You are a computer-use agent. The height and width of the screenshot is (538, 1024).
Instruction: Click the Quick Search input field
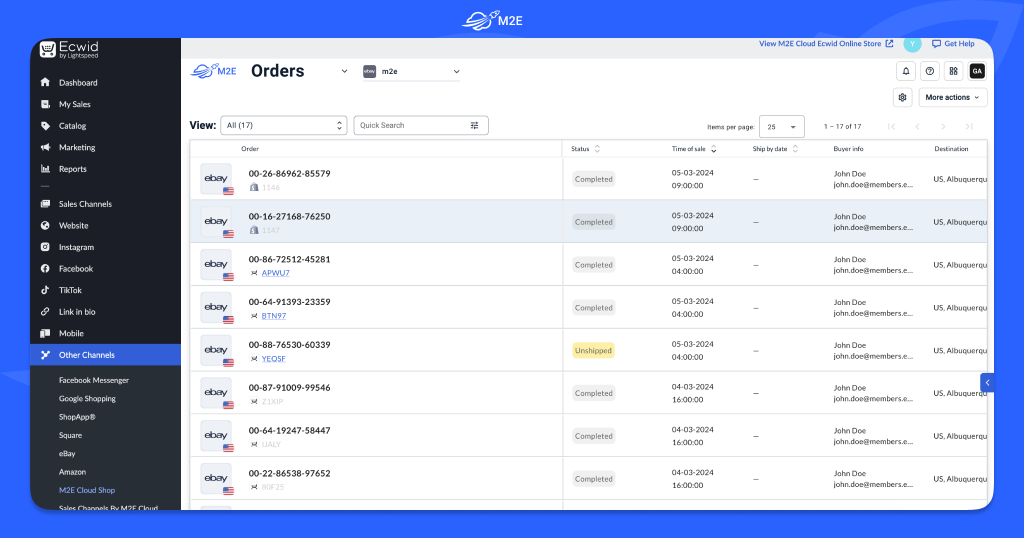[x=410, y=125]
